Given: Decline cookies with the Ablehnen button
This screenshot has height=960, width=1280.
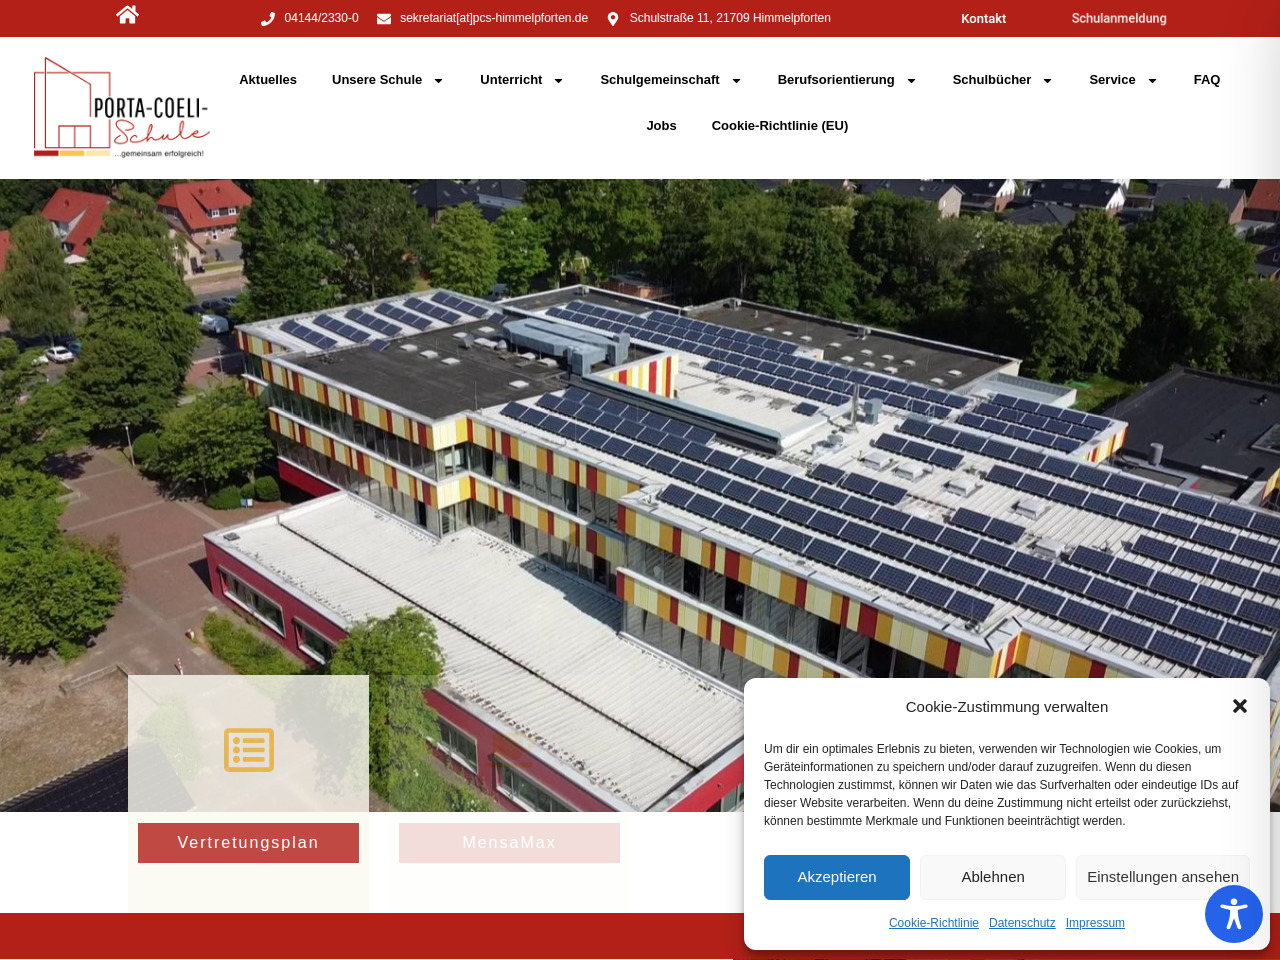Looking at the screenshot, I should tap(992, 877).
